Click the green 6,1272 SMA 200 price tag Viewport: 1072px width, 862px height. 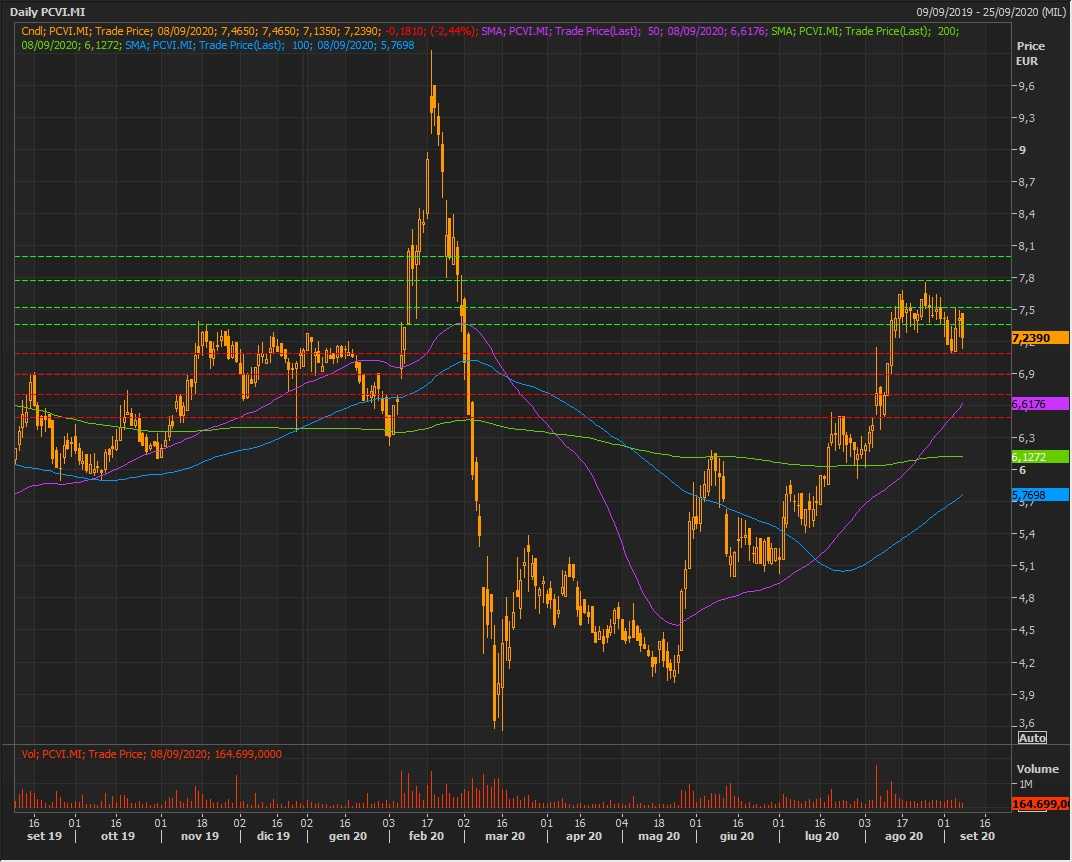pos(1039,457)
